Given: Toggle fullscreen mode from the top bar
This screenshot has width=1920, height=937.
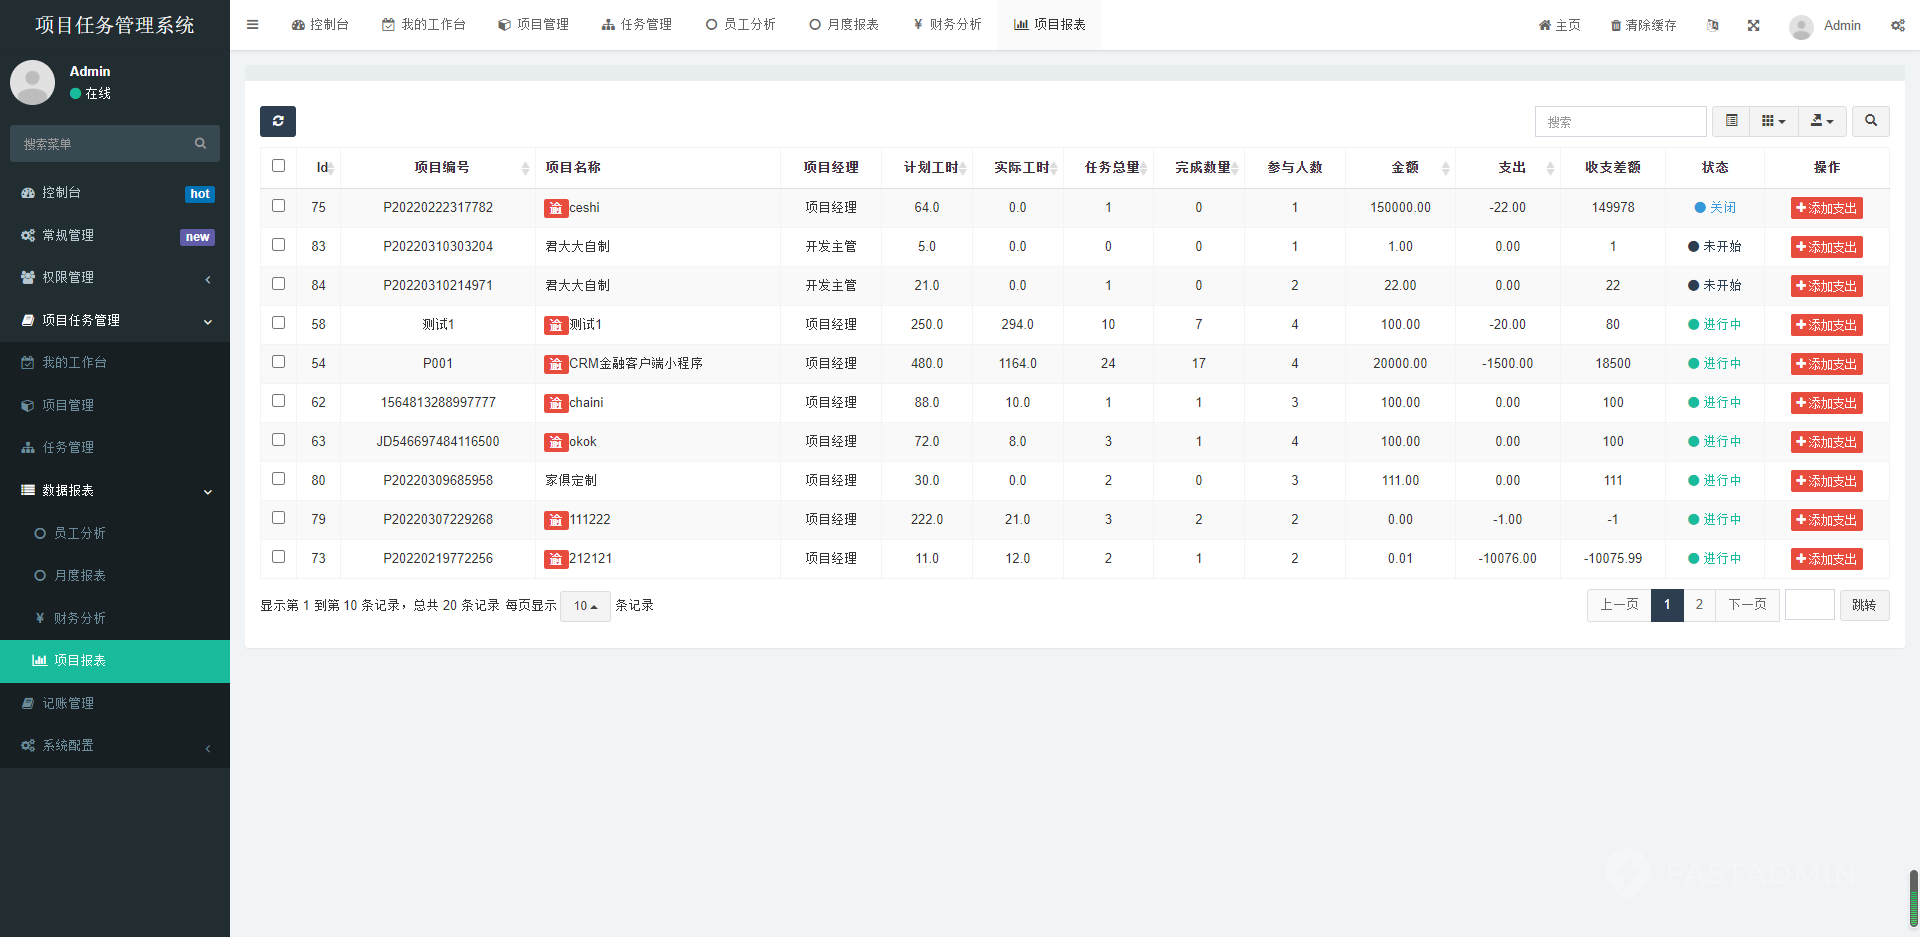Looking at the screenshot, I should click(1753, 25).
